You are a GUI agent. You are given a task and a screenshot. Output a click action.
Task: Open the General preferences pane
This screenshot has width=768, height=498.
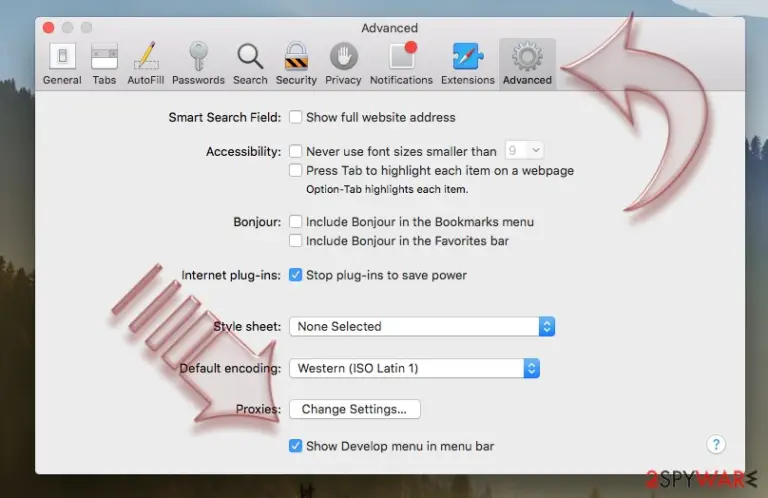[62, 64]
